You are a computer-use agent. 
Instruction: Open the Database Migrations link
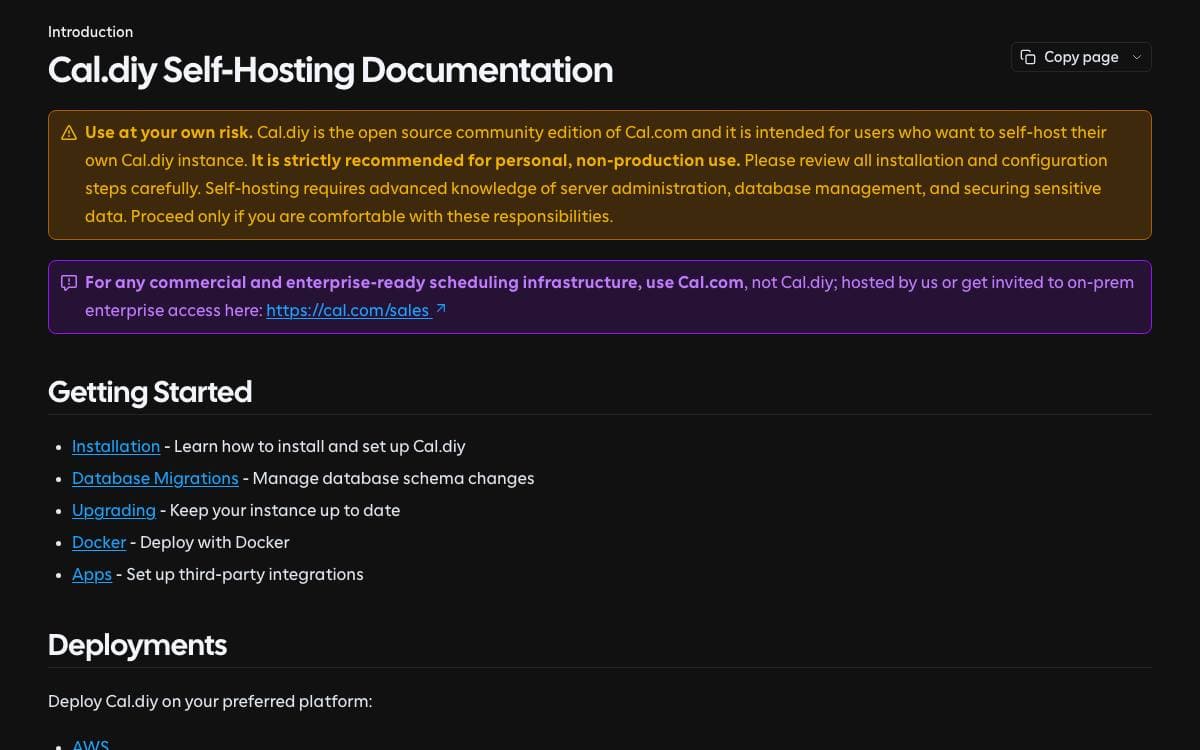click(x=155, y=478)
